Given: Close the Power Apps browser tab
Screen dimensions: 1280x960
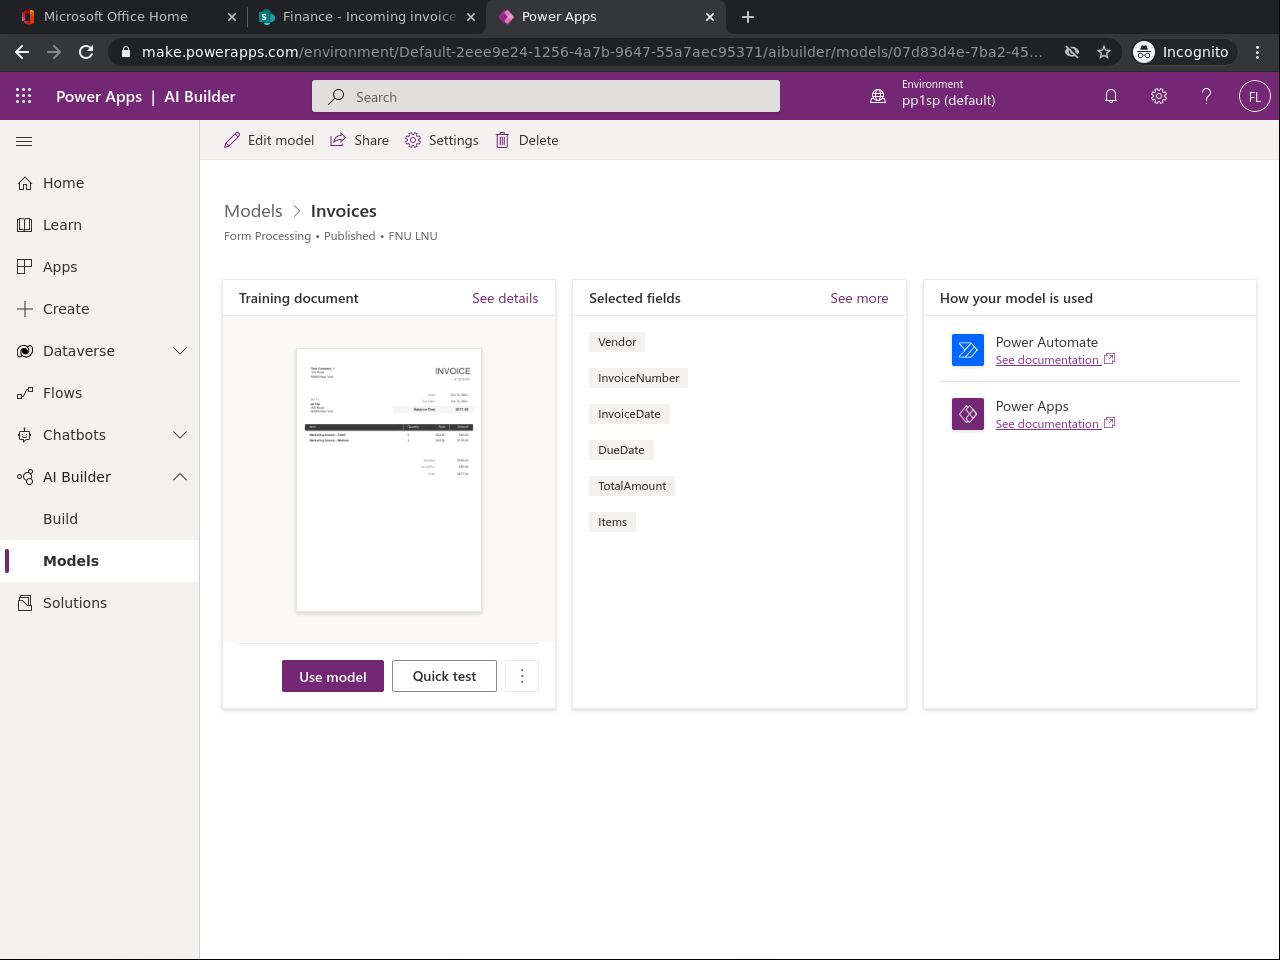Looking at the screenshot, I should 710,17.
